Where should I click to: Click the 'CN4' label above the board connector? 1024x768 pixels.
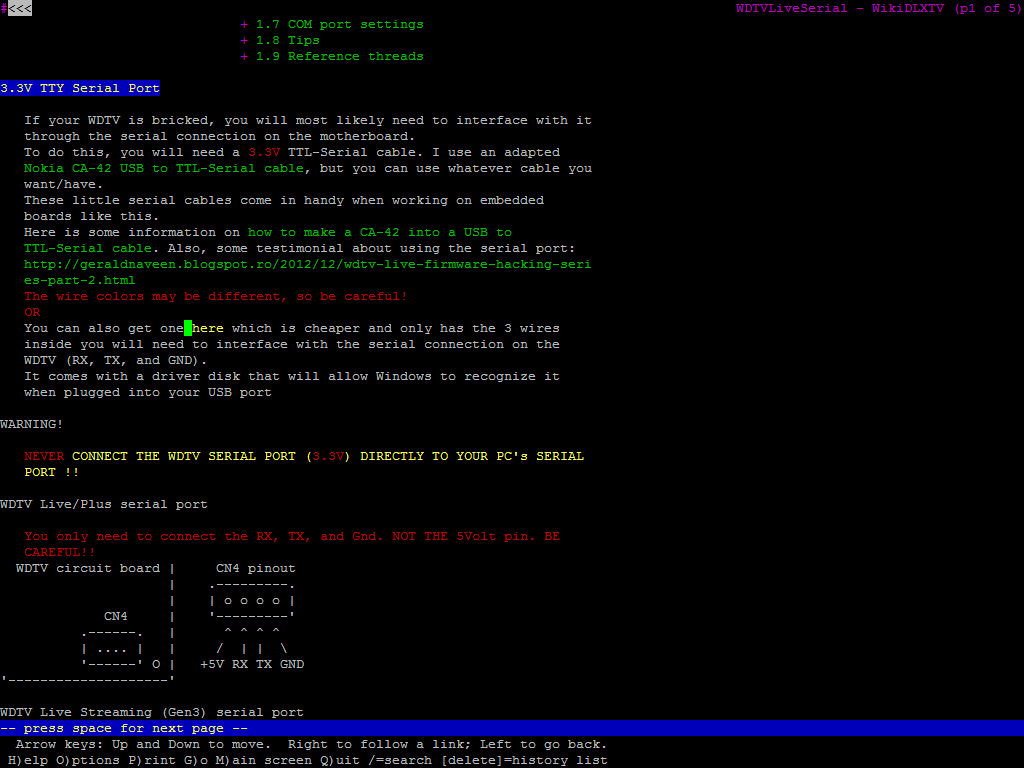[116, 616]
